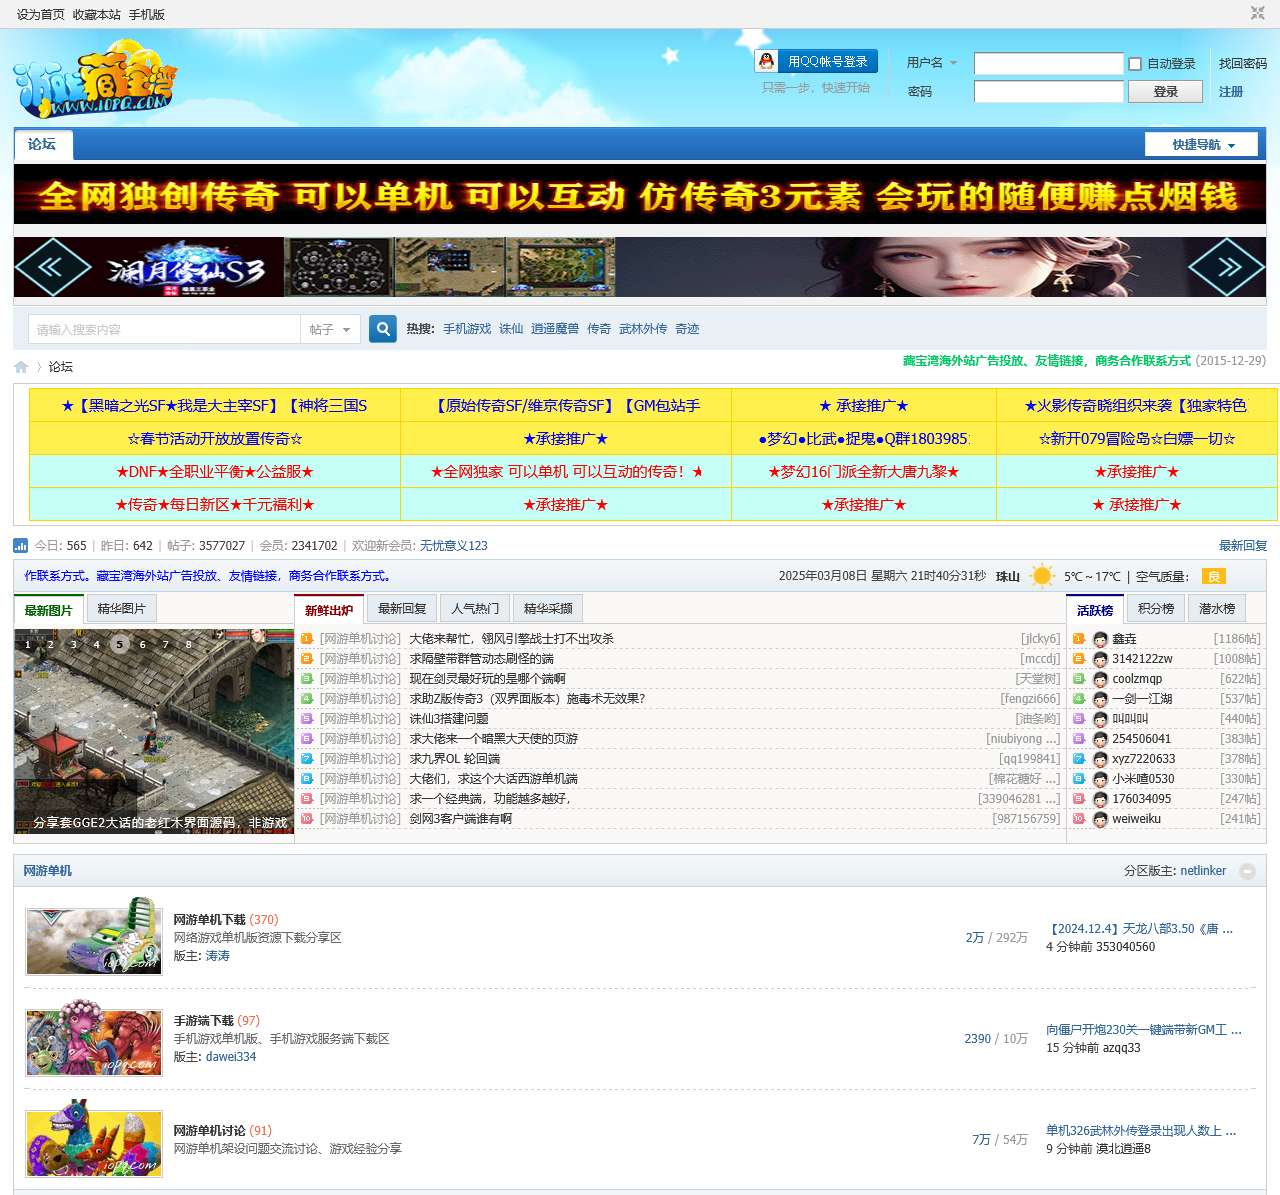The image size is (1280, 1195).
Task: Open 网游单机讨论 forum icon
Action: click(94, 1139)
